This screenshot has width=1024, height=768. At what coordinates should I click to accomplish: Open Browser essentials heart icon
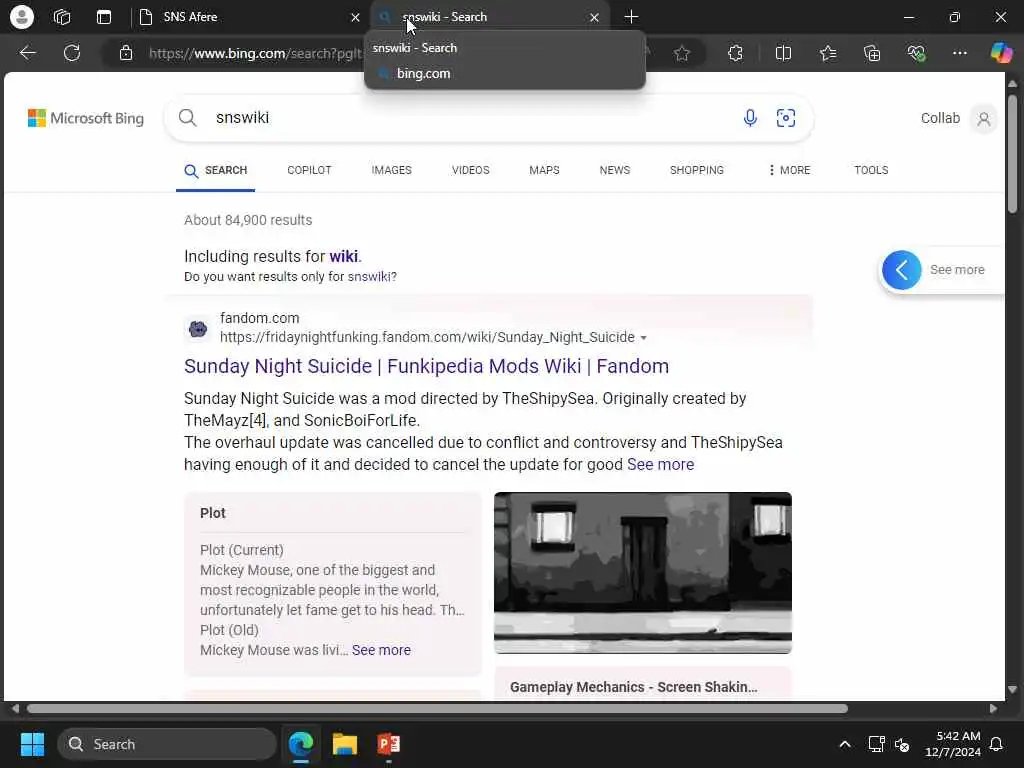coord(916,53)
